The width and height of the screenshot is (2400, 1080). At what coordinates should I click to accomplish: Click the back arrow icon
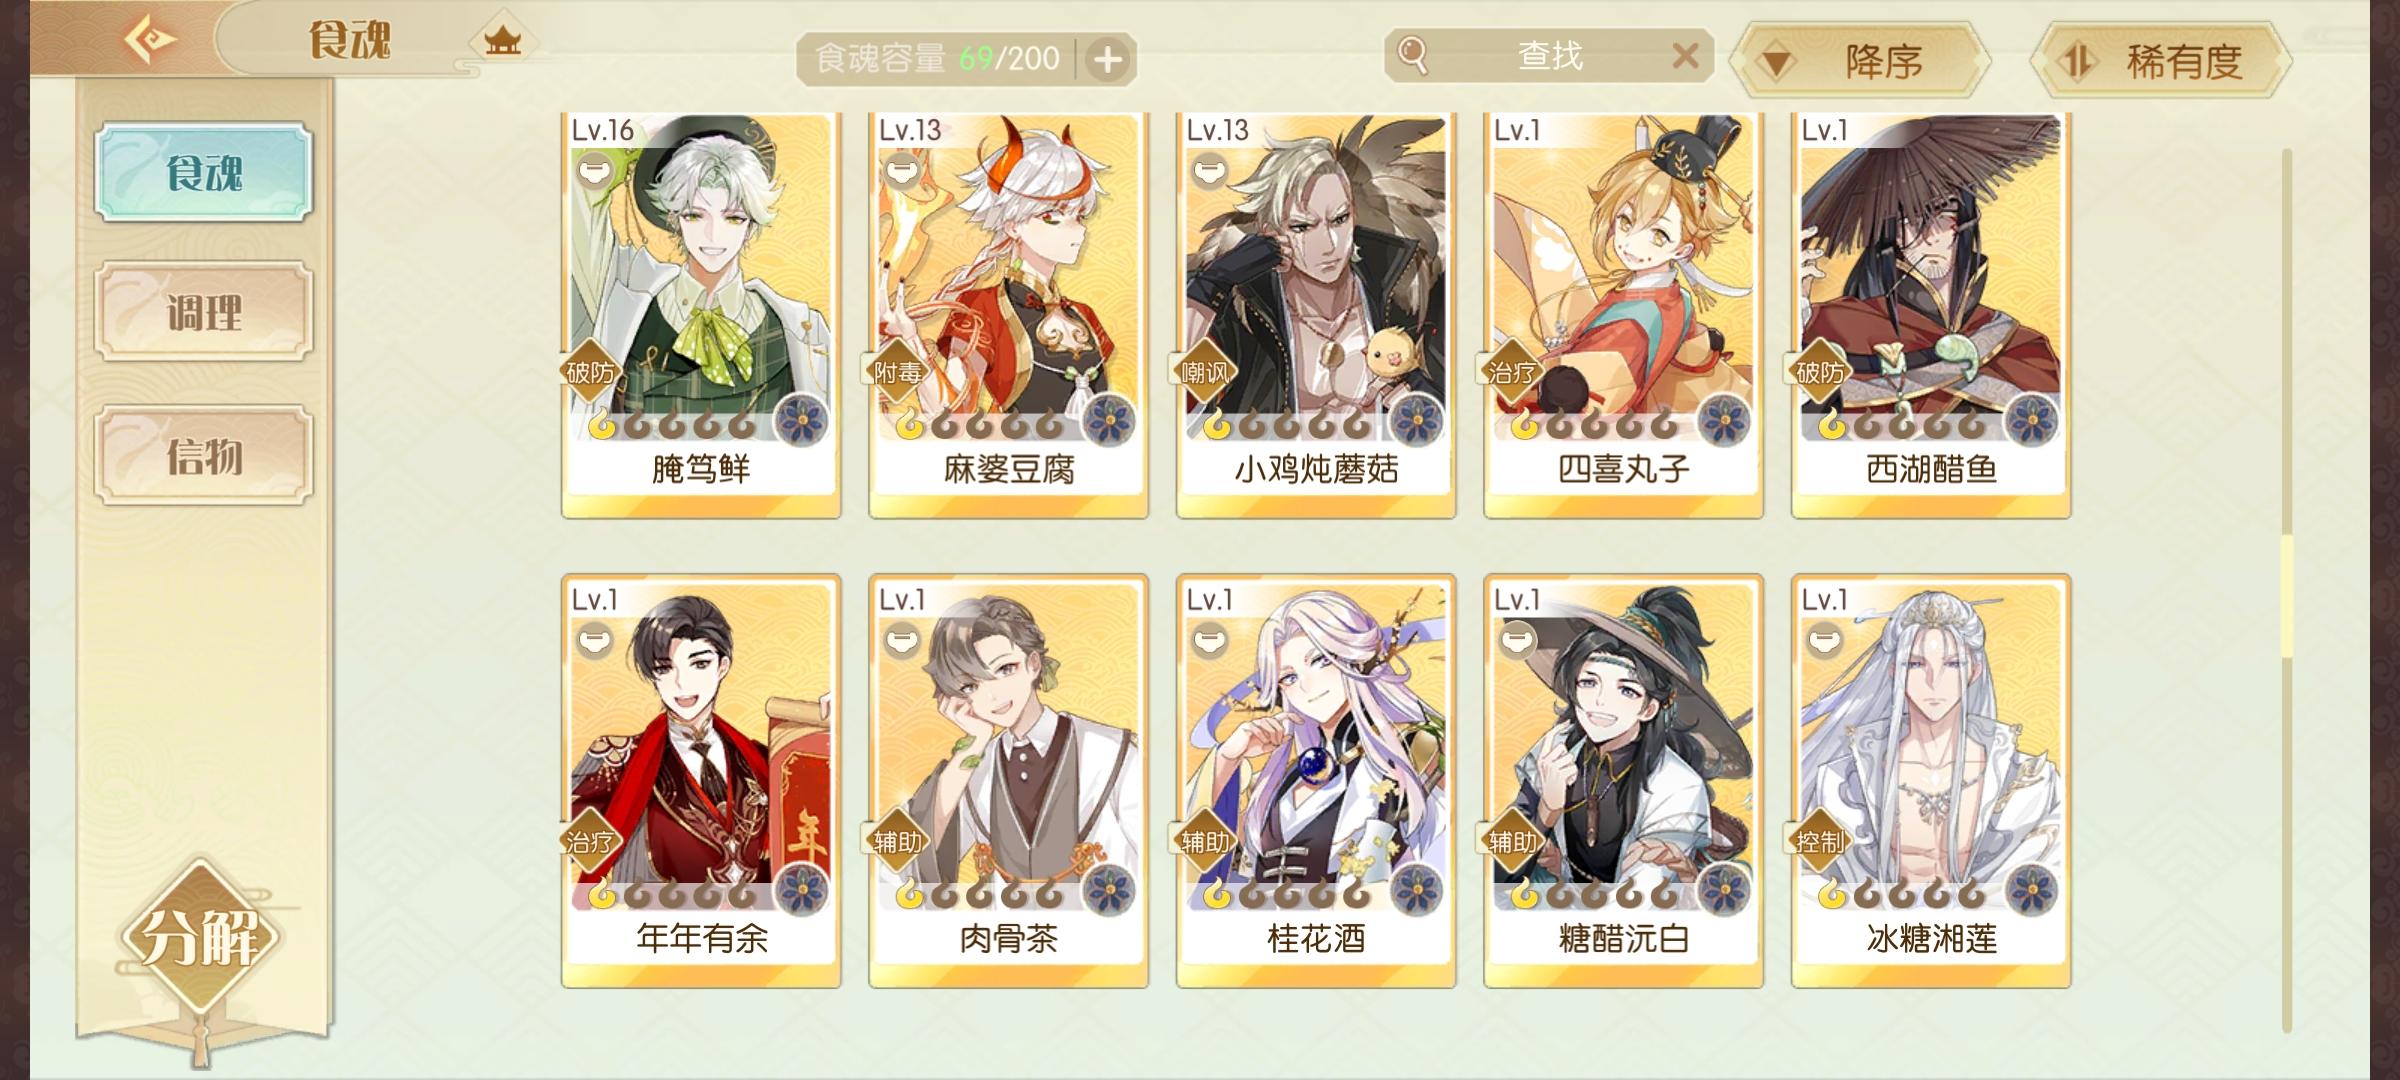(x=150, y=40)
